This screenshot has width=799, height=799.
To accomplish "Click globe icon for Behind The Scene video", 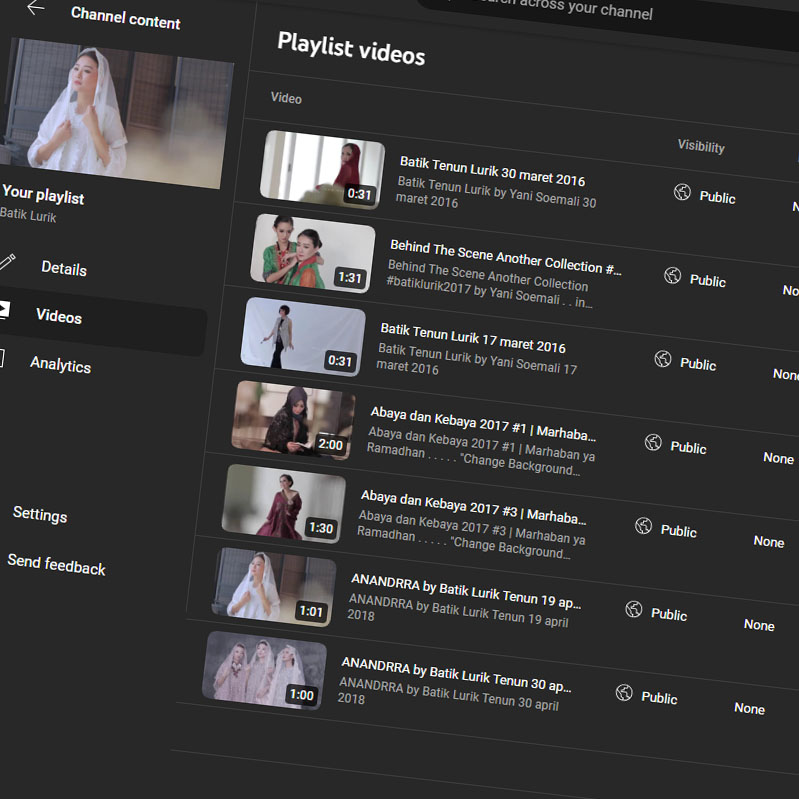I will point(672,275).
